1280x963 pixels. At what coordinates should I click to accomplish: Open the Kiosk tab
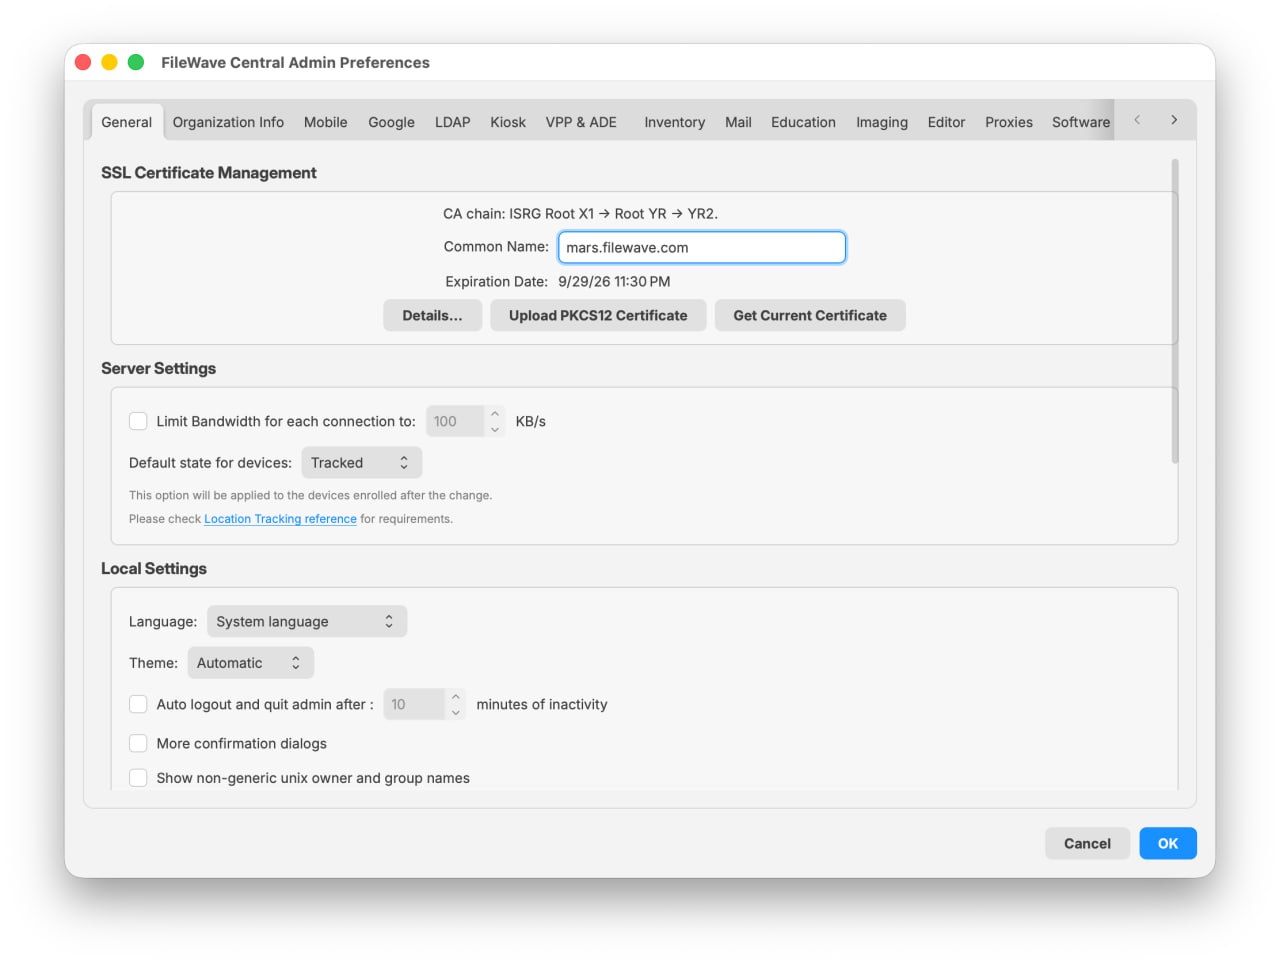tap(508, 122)
